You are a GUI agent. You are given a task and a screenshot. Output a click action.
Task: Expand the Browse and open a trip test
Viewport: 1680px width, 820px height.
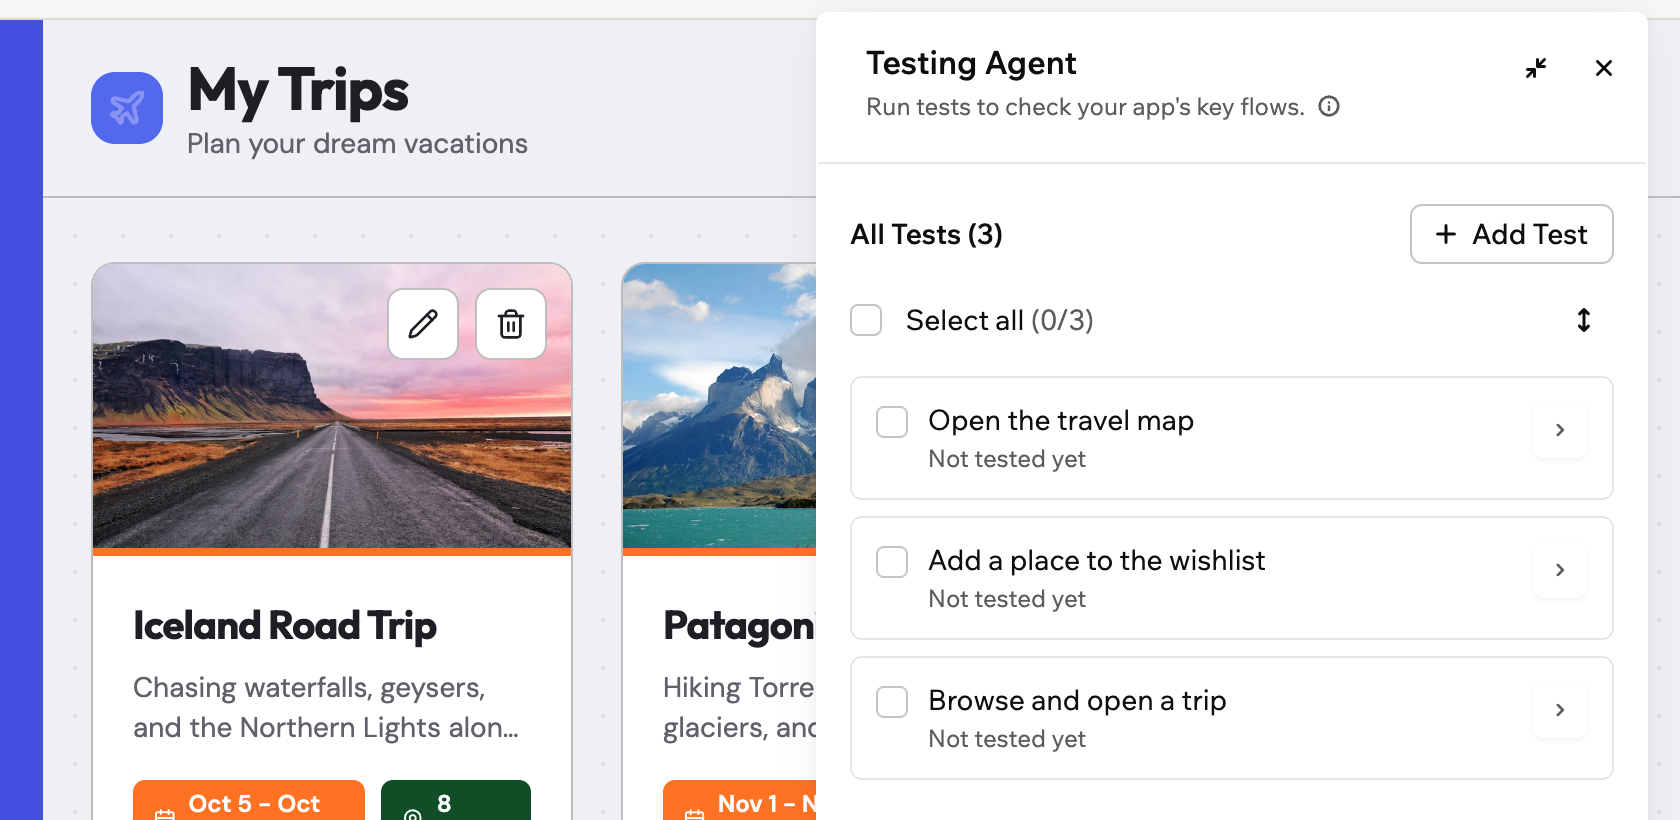1560,710
